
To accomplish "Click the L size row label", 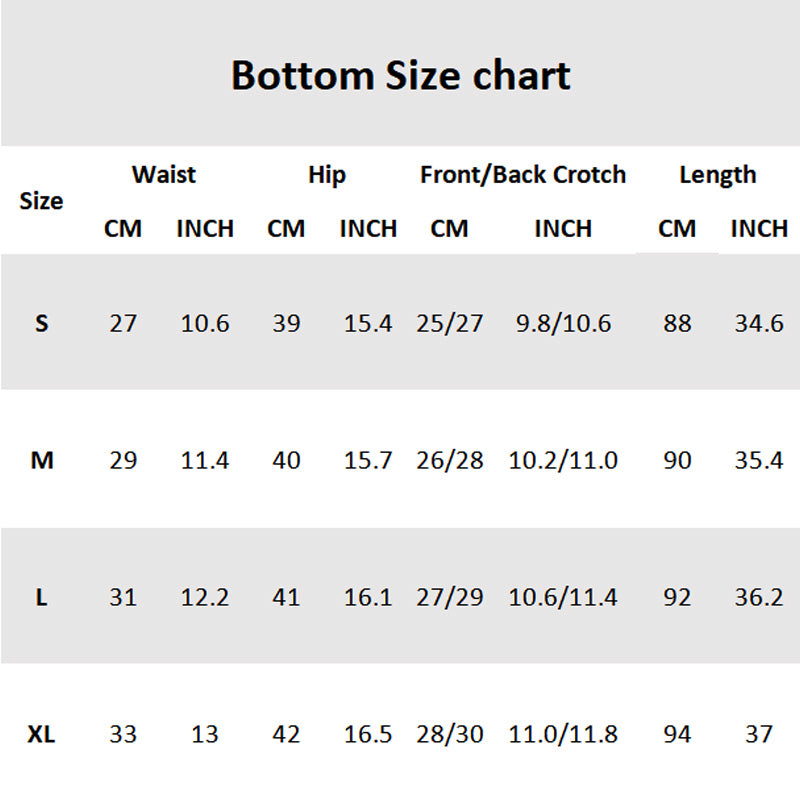I will click(x=41, y=598).
